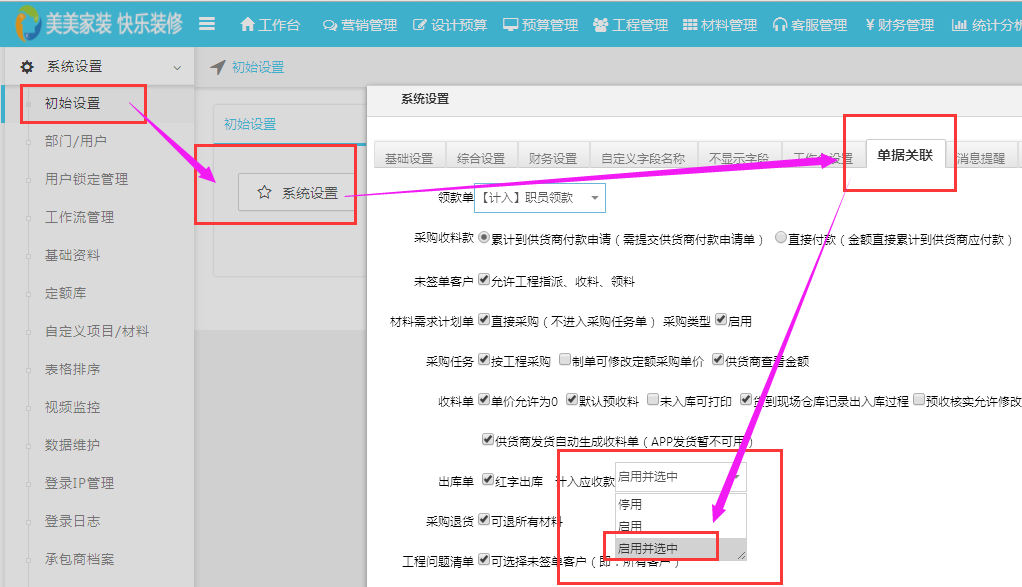1022x587 pixels.
Task: Open 工作台 home icon
Action: (248, 25)
